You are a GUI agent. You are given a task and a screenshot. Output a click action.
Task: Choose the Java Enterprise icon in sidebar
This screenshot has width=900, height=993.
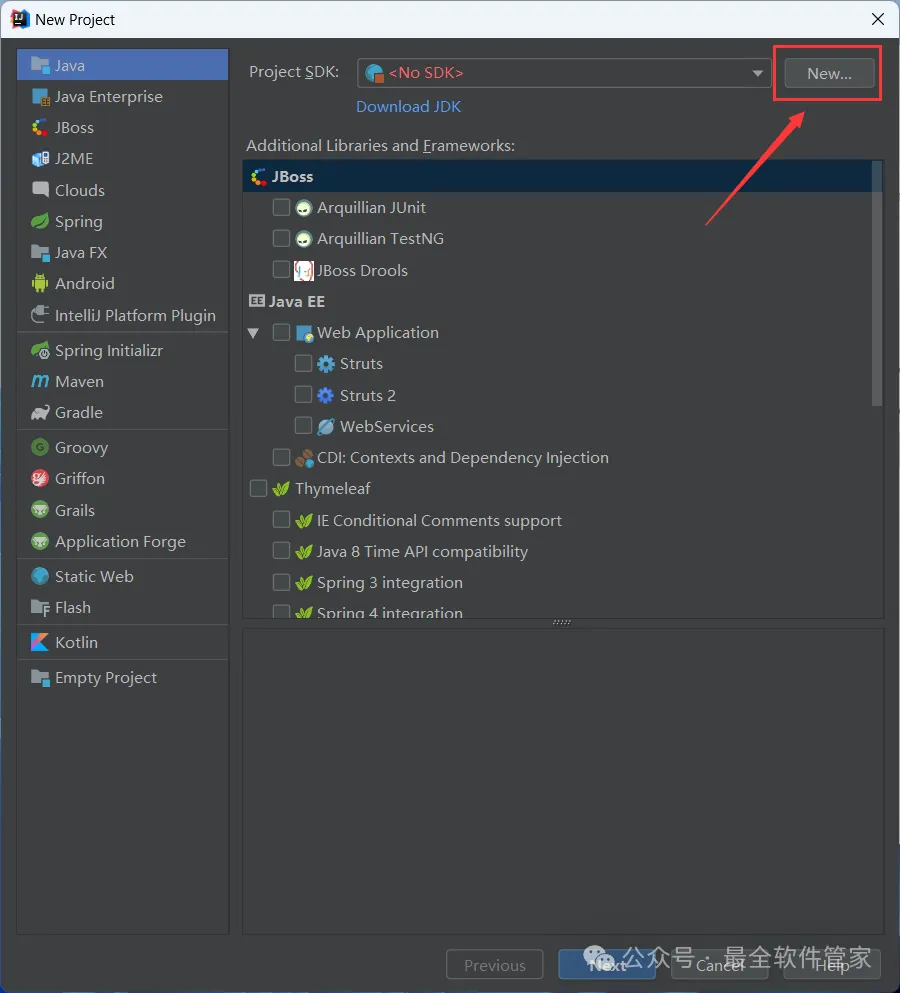[40, 97]
